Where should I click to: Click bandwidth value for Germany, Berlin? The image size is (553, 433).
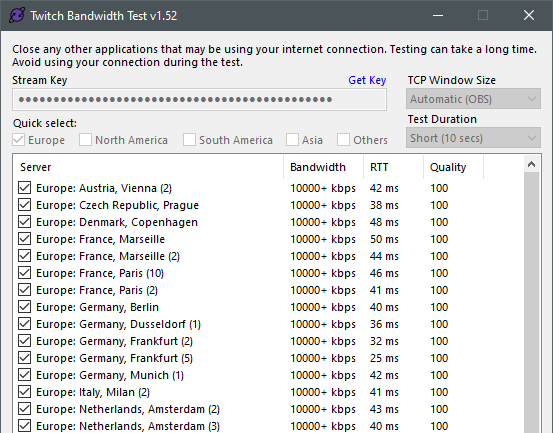tap(323, 307)
